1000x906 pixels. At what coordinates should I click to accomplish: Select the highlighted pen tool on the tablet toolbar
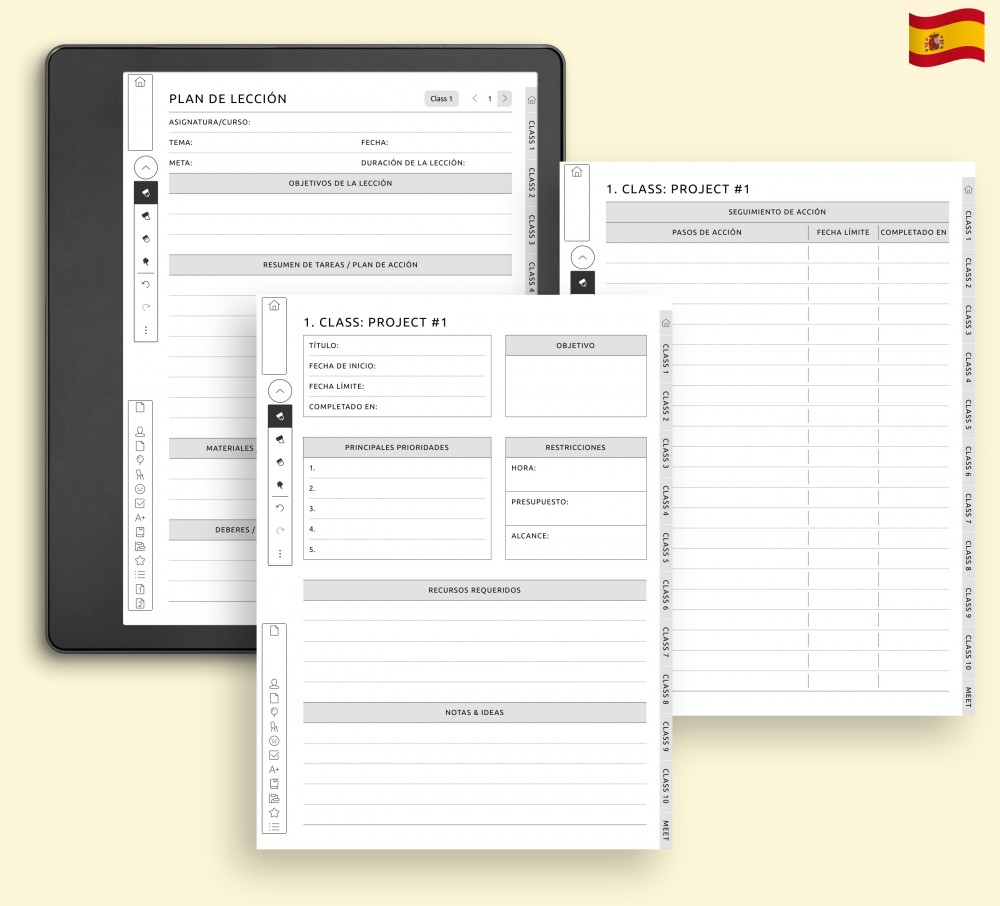pyautogui.click(x=145, y=193)
